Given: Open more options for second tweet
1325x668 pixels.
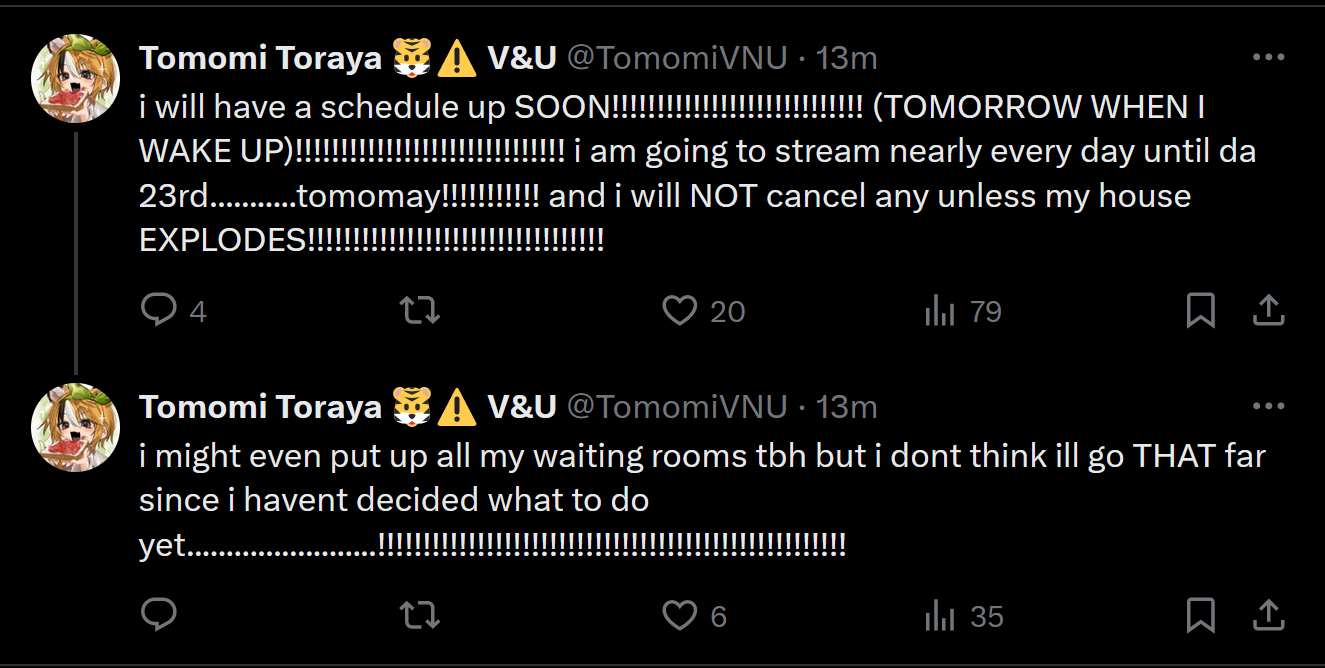Looking at the screenshot, I should [x=1268, y=406].
